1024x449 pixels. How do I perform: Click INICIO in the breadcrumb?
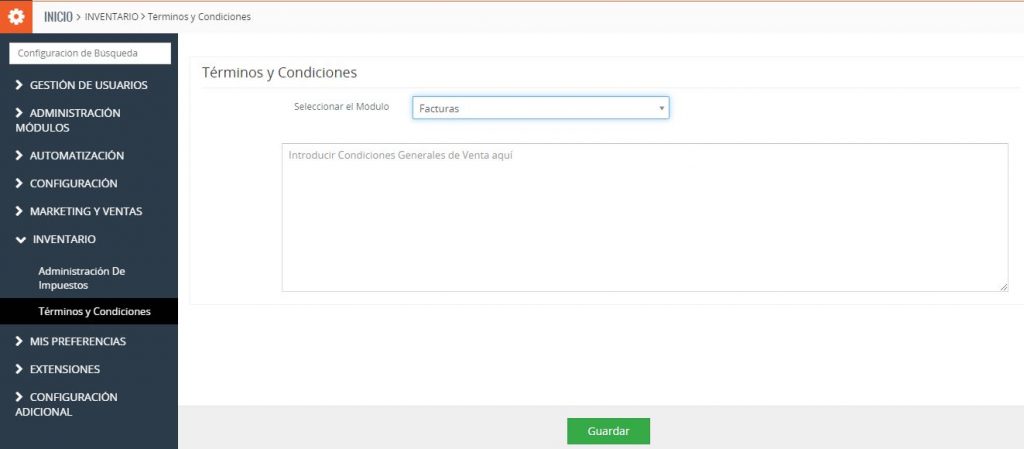point(58,17)
